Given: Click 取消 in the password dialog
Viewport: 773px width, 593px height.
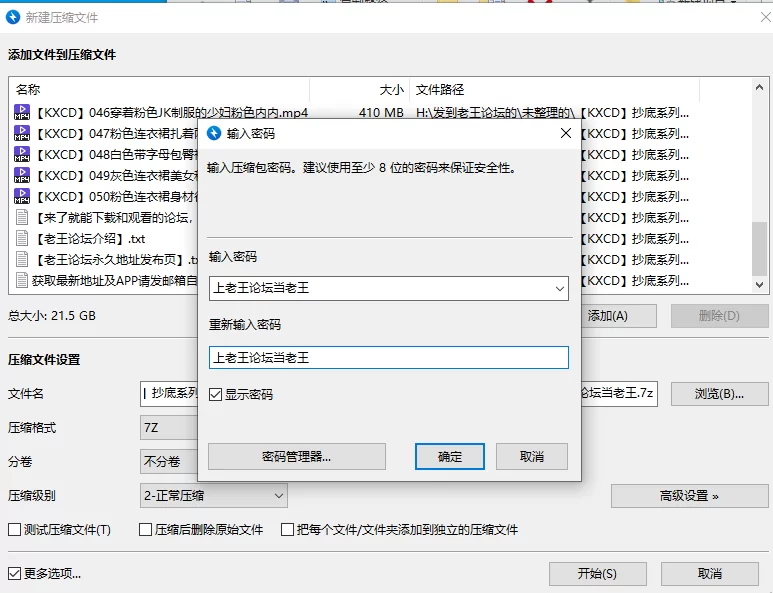Looking at the screenshot, I should point(531,456).
